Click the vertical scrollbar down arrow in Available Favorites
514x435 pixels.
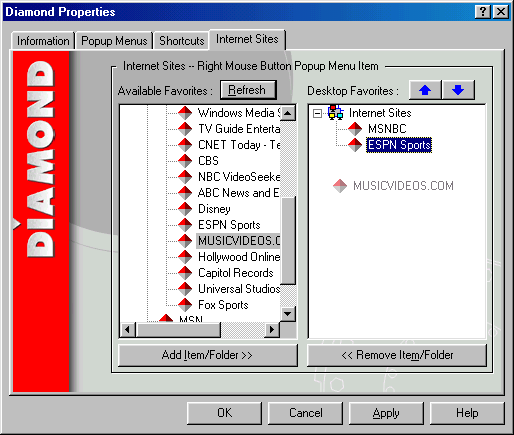[288, 314]
